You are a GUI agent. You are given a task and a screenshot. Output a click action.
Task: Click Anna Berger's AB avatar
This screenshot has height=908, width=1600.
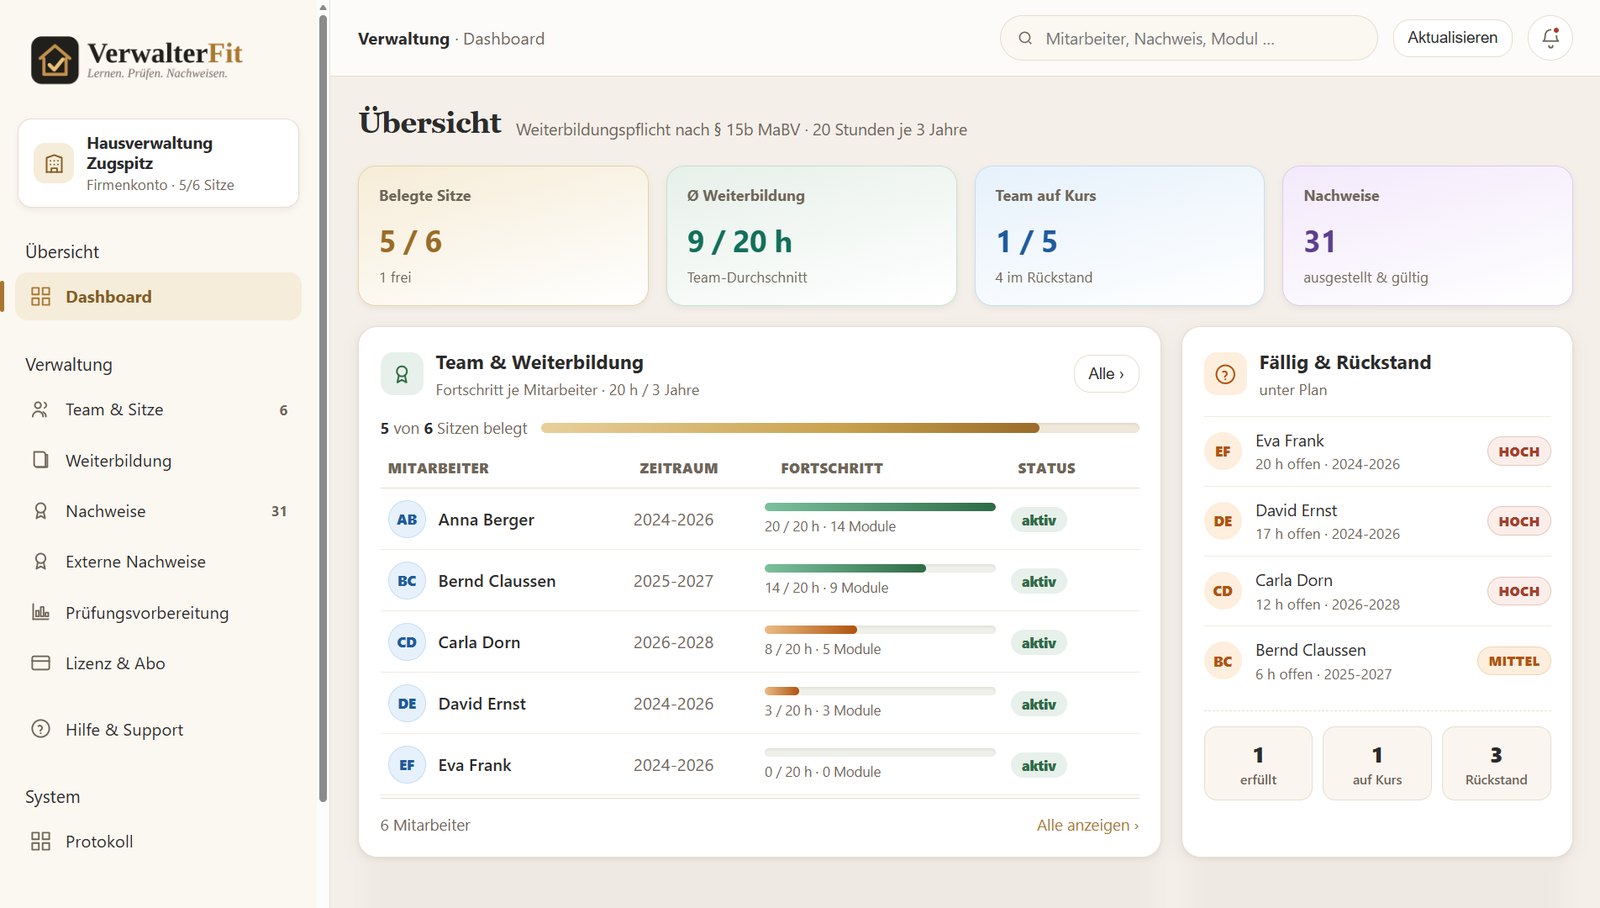(407, 520)
